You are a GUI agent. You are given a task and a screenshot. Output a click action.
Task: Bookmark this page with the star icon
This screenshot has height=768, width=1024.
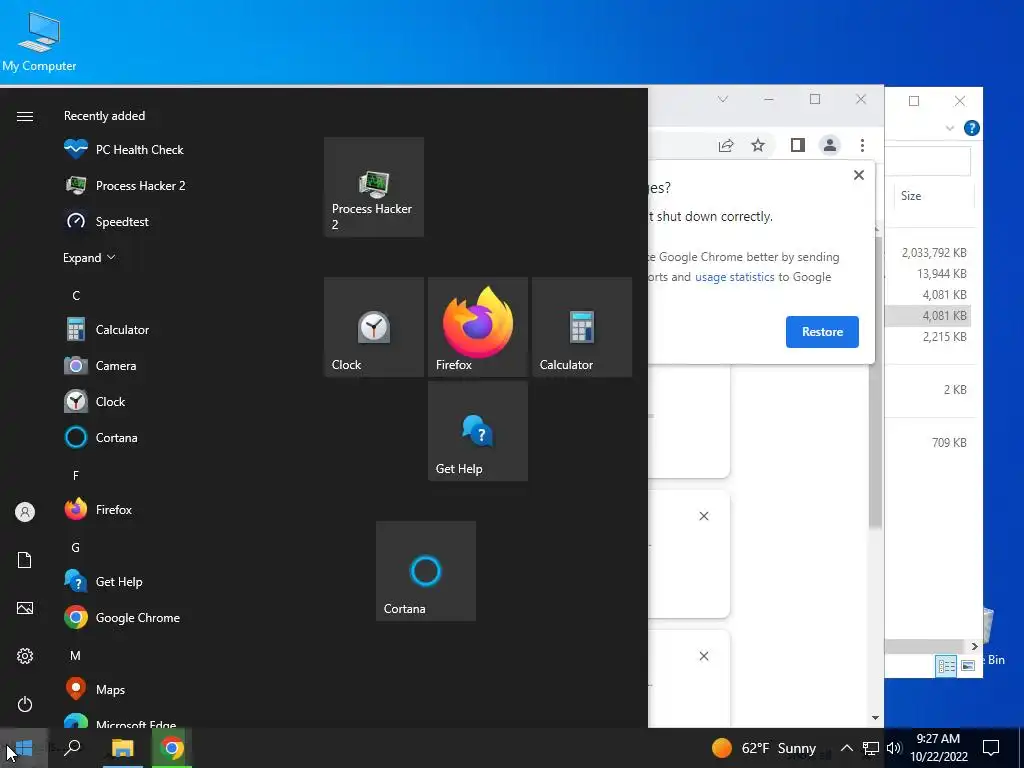pos(758,145)
